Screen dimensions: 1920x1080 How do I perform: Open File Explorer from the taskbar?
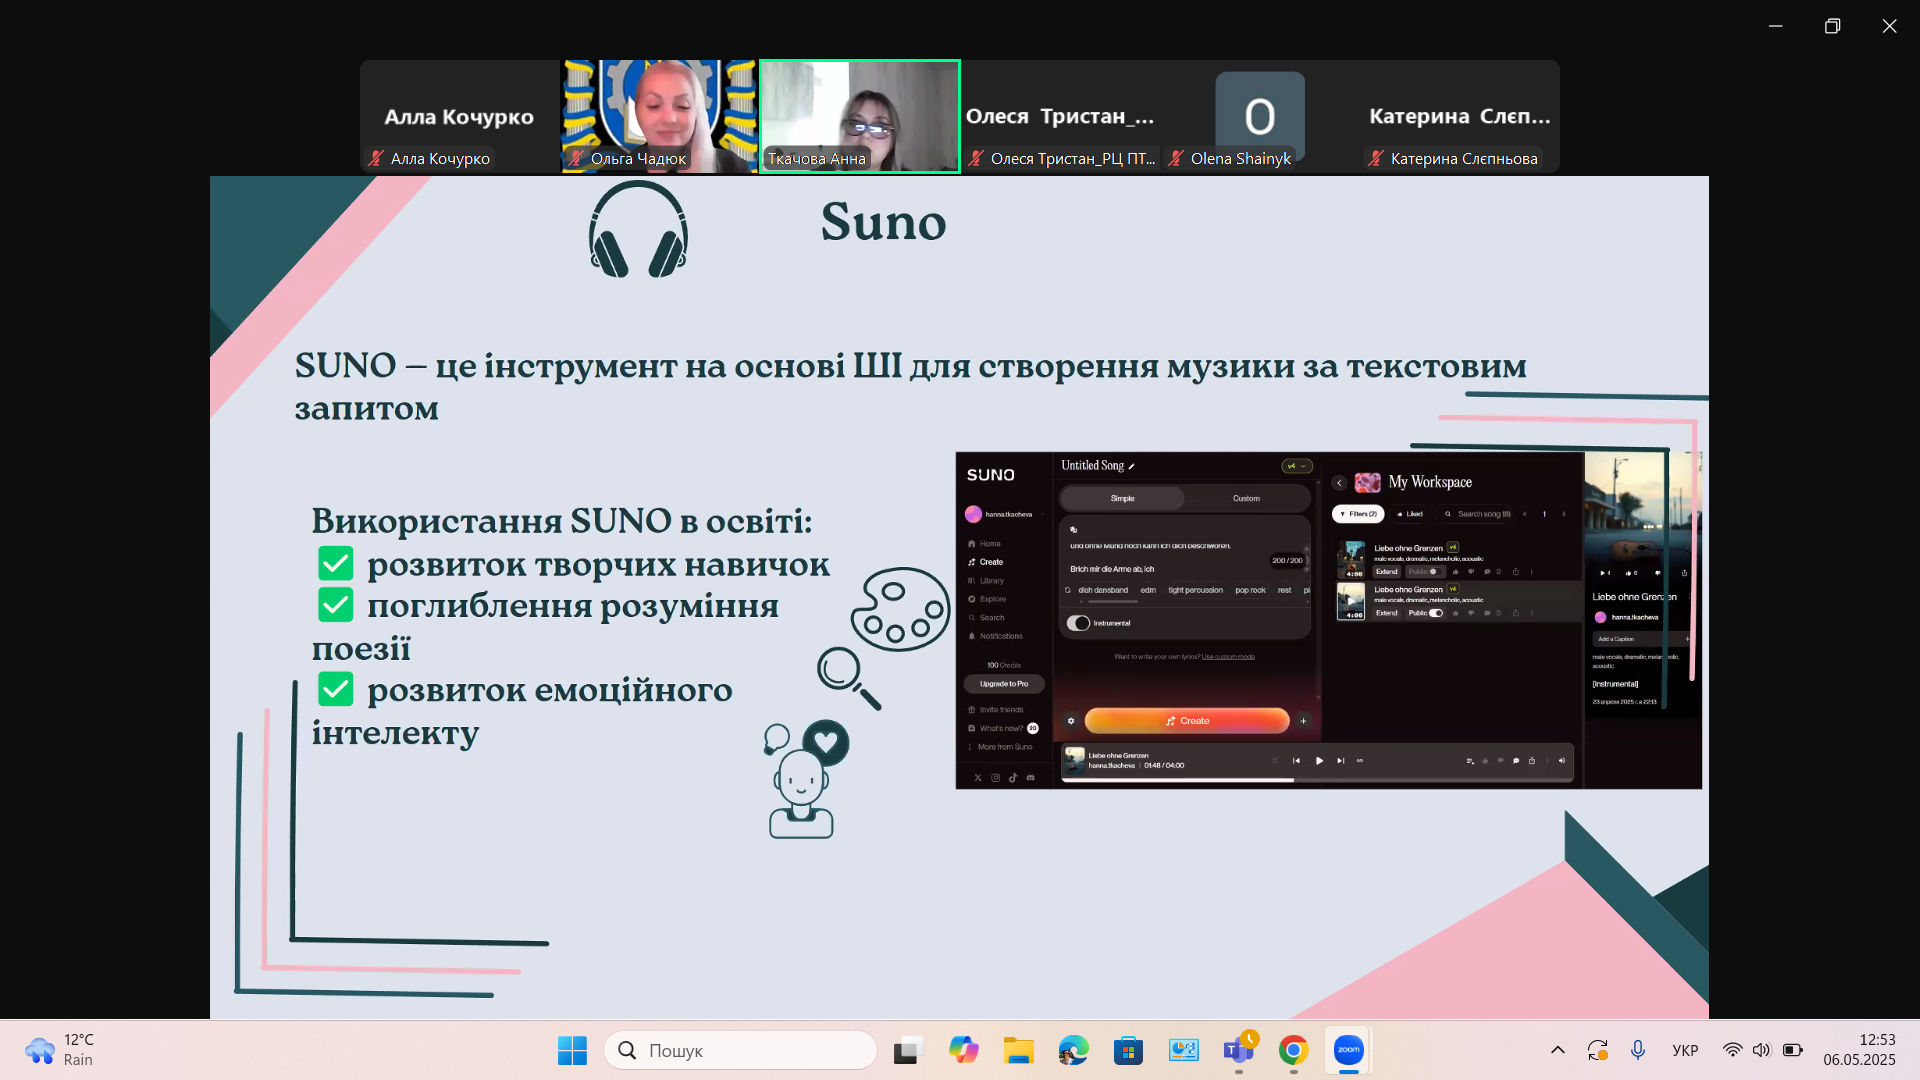pyautogui.click(x=1018, y=1050)
